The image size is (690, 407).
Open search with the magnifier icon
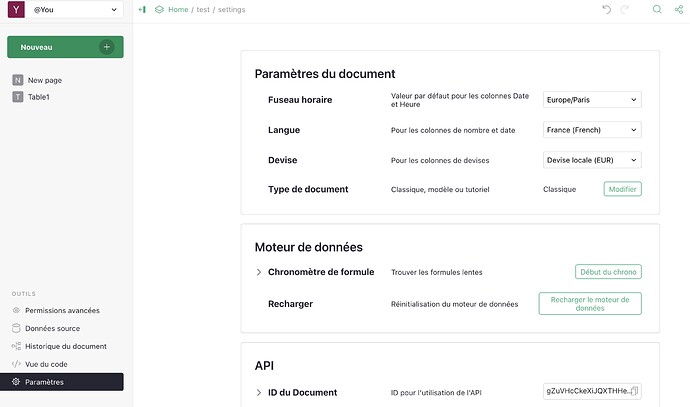pyautogui.click(x=657, y=9)
